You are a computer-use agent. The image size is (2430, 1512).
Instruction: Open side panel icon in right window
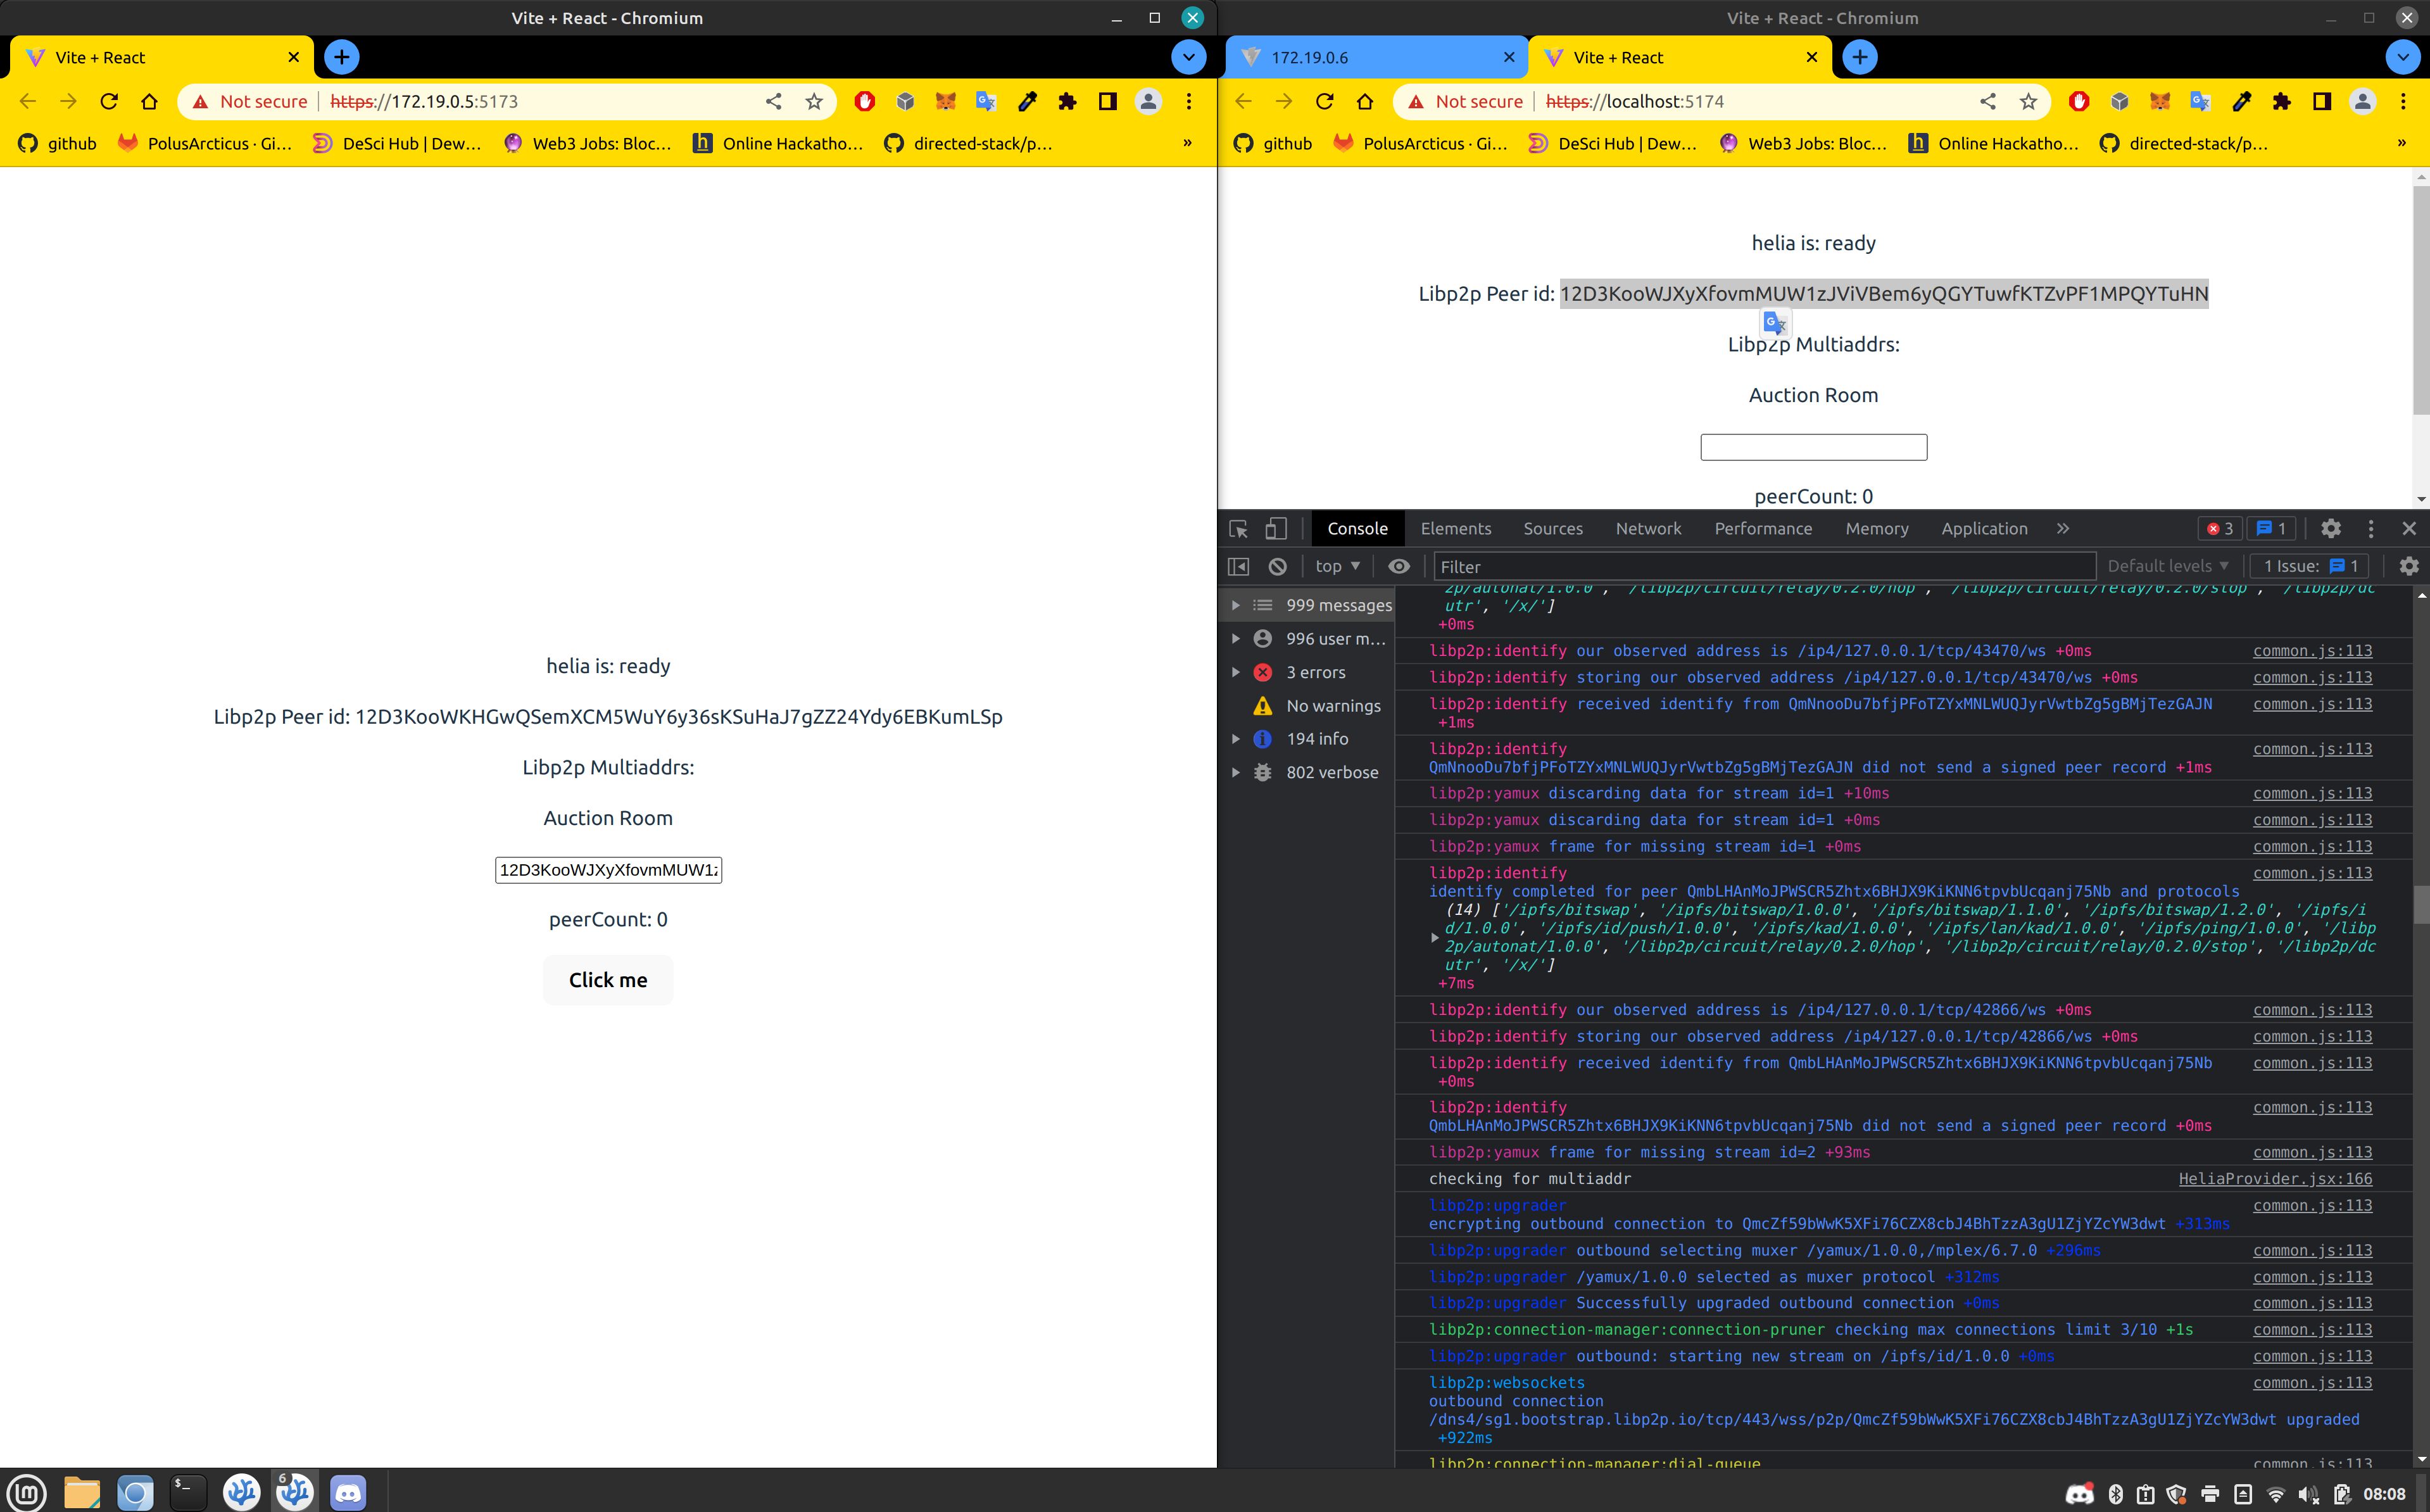click(2322, 101)
